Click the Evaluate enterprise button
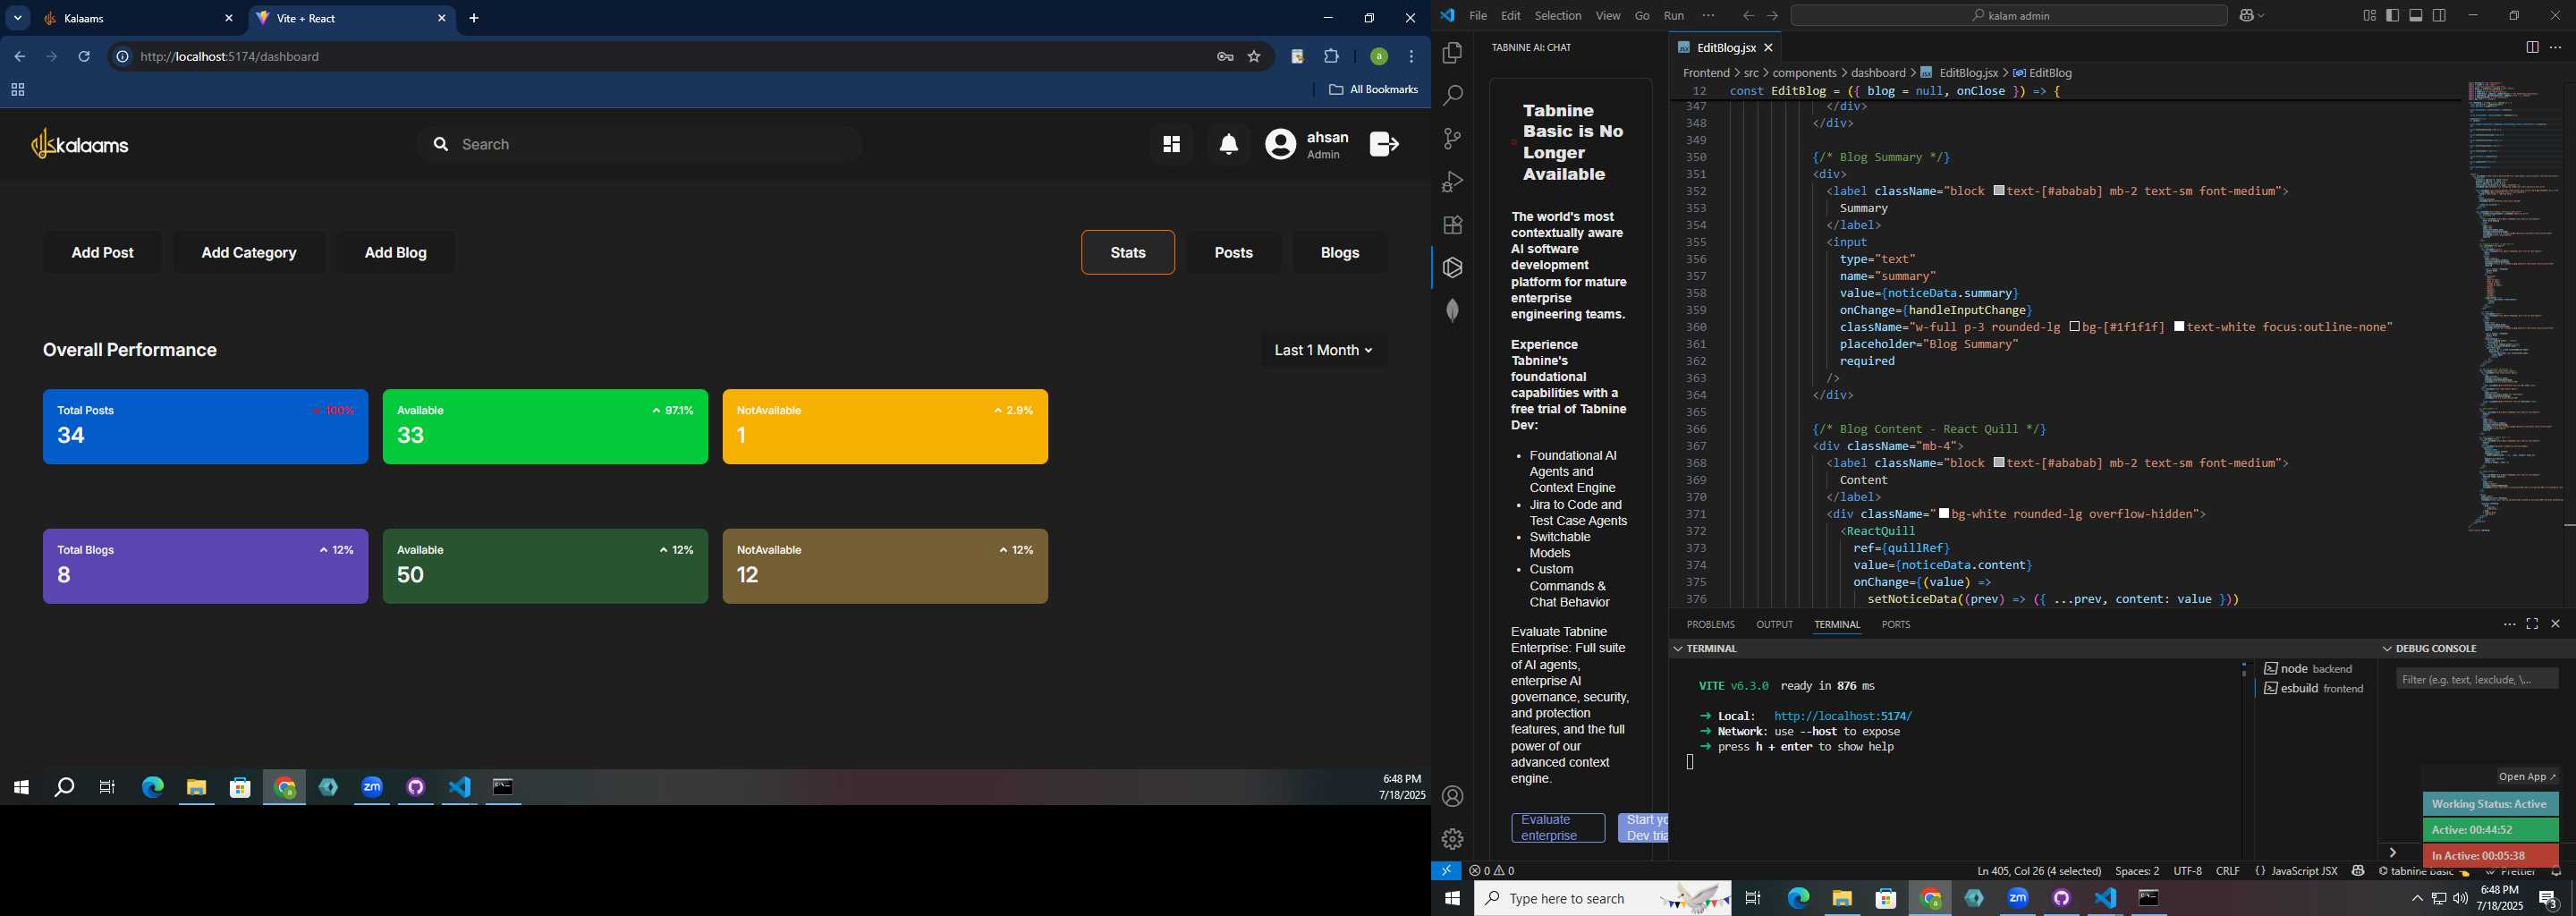Viewport: 2576px width, 916px height. (x=1558, y=828)
